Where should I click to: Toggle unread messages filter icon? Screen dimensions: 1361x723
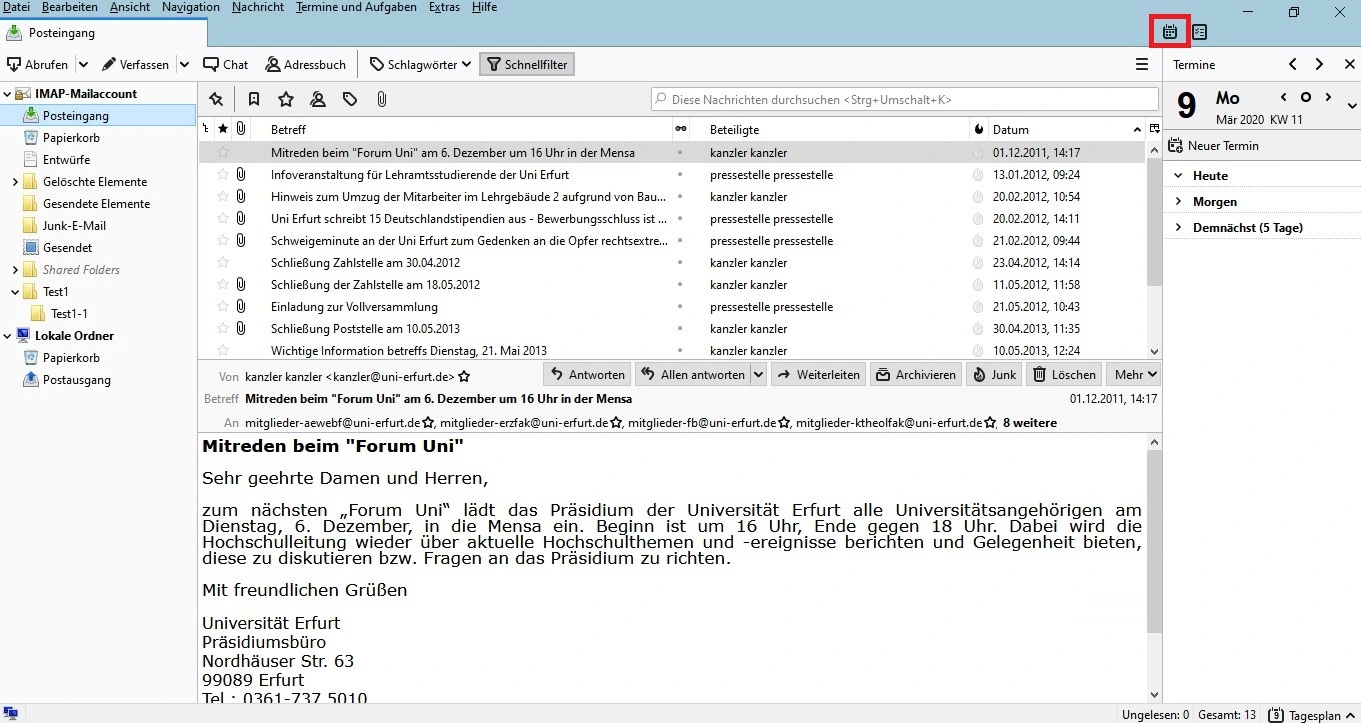254,99
